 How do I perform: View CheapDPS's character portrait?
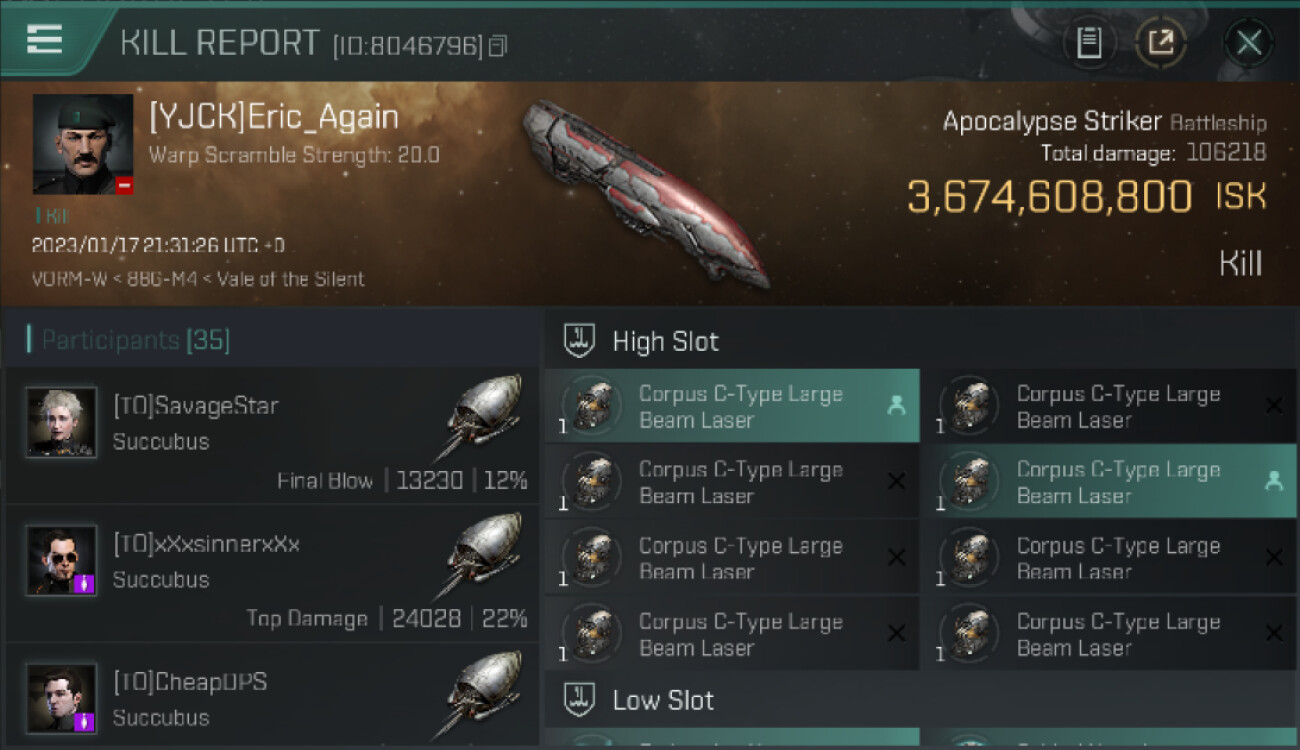coord(62,698)
